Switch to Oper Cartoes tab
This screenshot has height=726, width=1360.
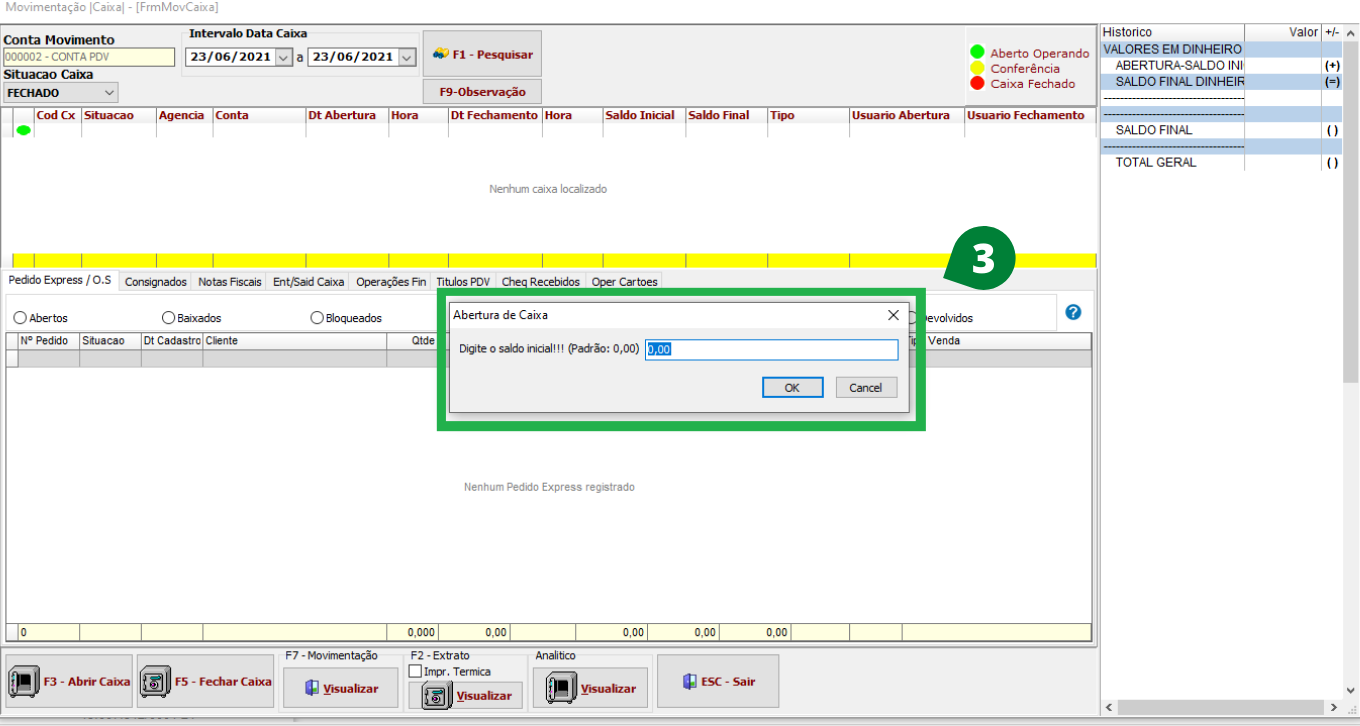tap(625, 282)
